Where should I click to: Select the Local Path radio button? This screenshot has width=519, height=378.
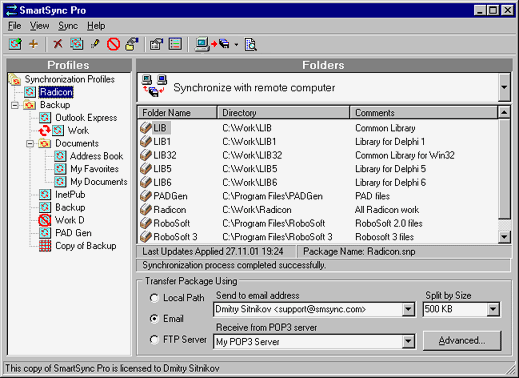154,298
